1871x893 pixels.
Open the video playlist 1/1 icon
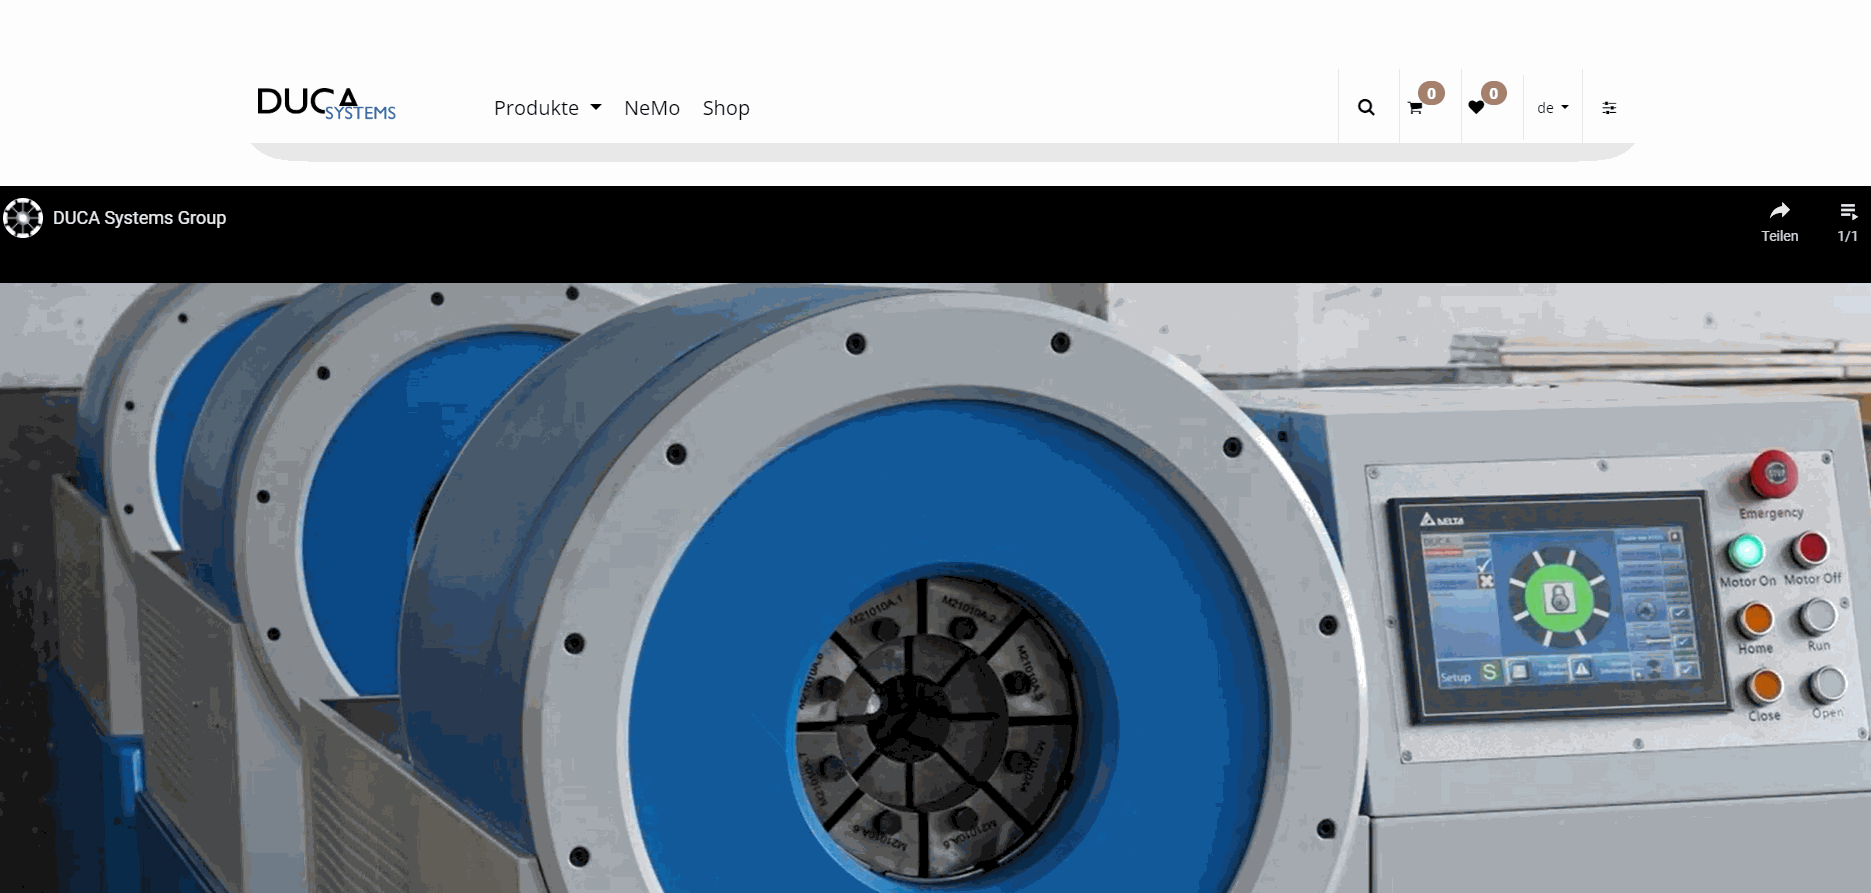click(x=1848, y=222)
